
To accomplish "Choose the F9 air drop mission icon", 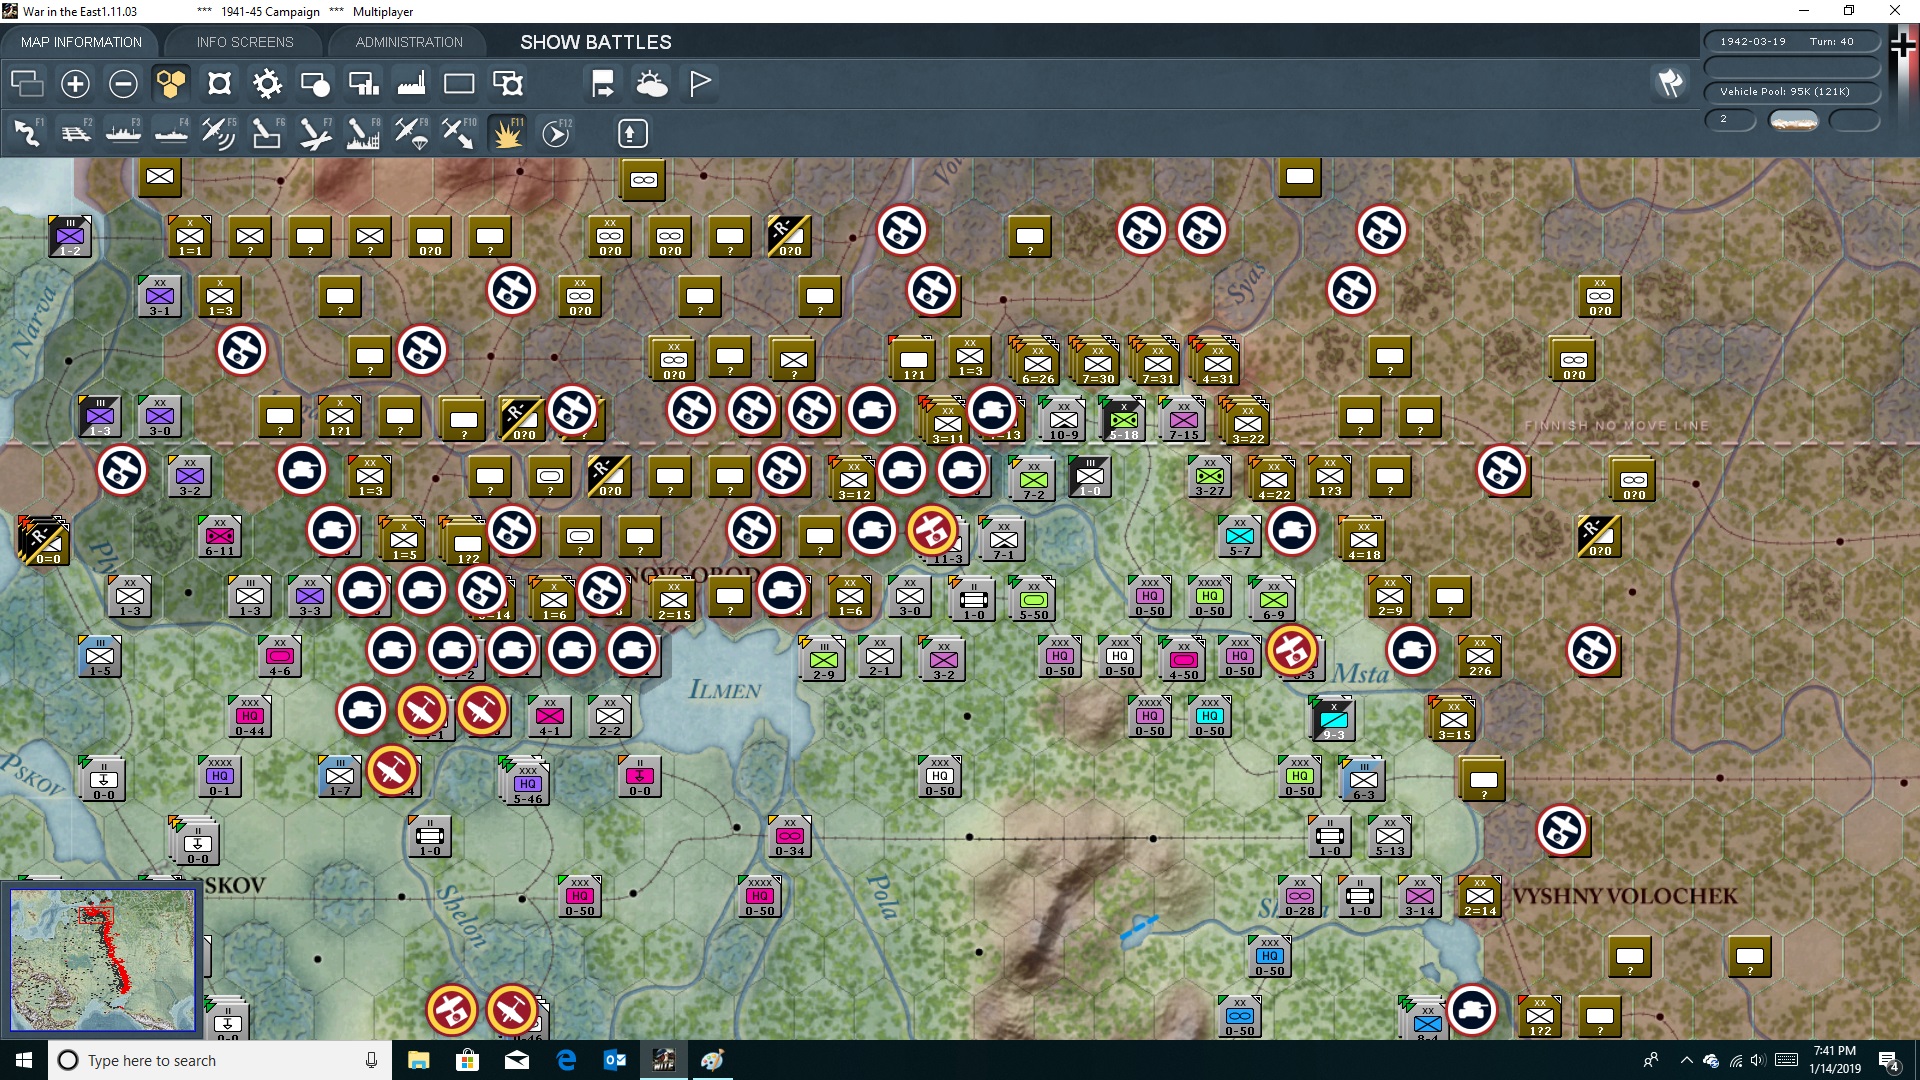I will point(410,132).
